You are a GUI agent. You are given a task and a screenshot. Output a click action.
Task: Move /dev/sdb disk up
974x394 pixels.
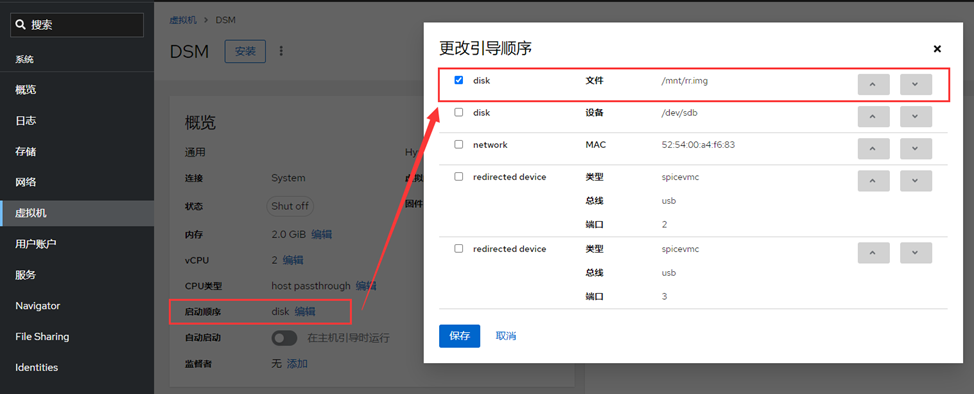[x=873, y=116]
